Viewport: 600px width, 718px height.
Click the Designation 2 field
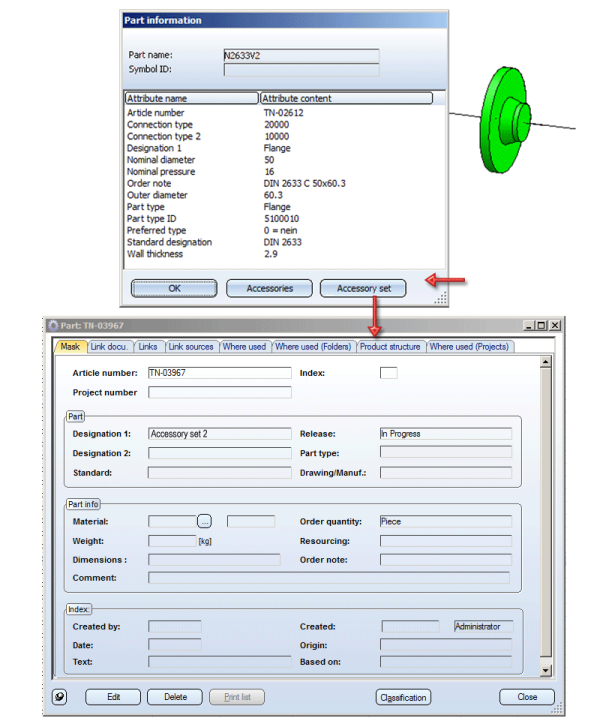coord(219,453)
